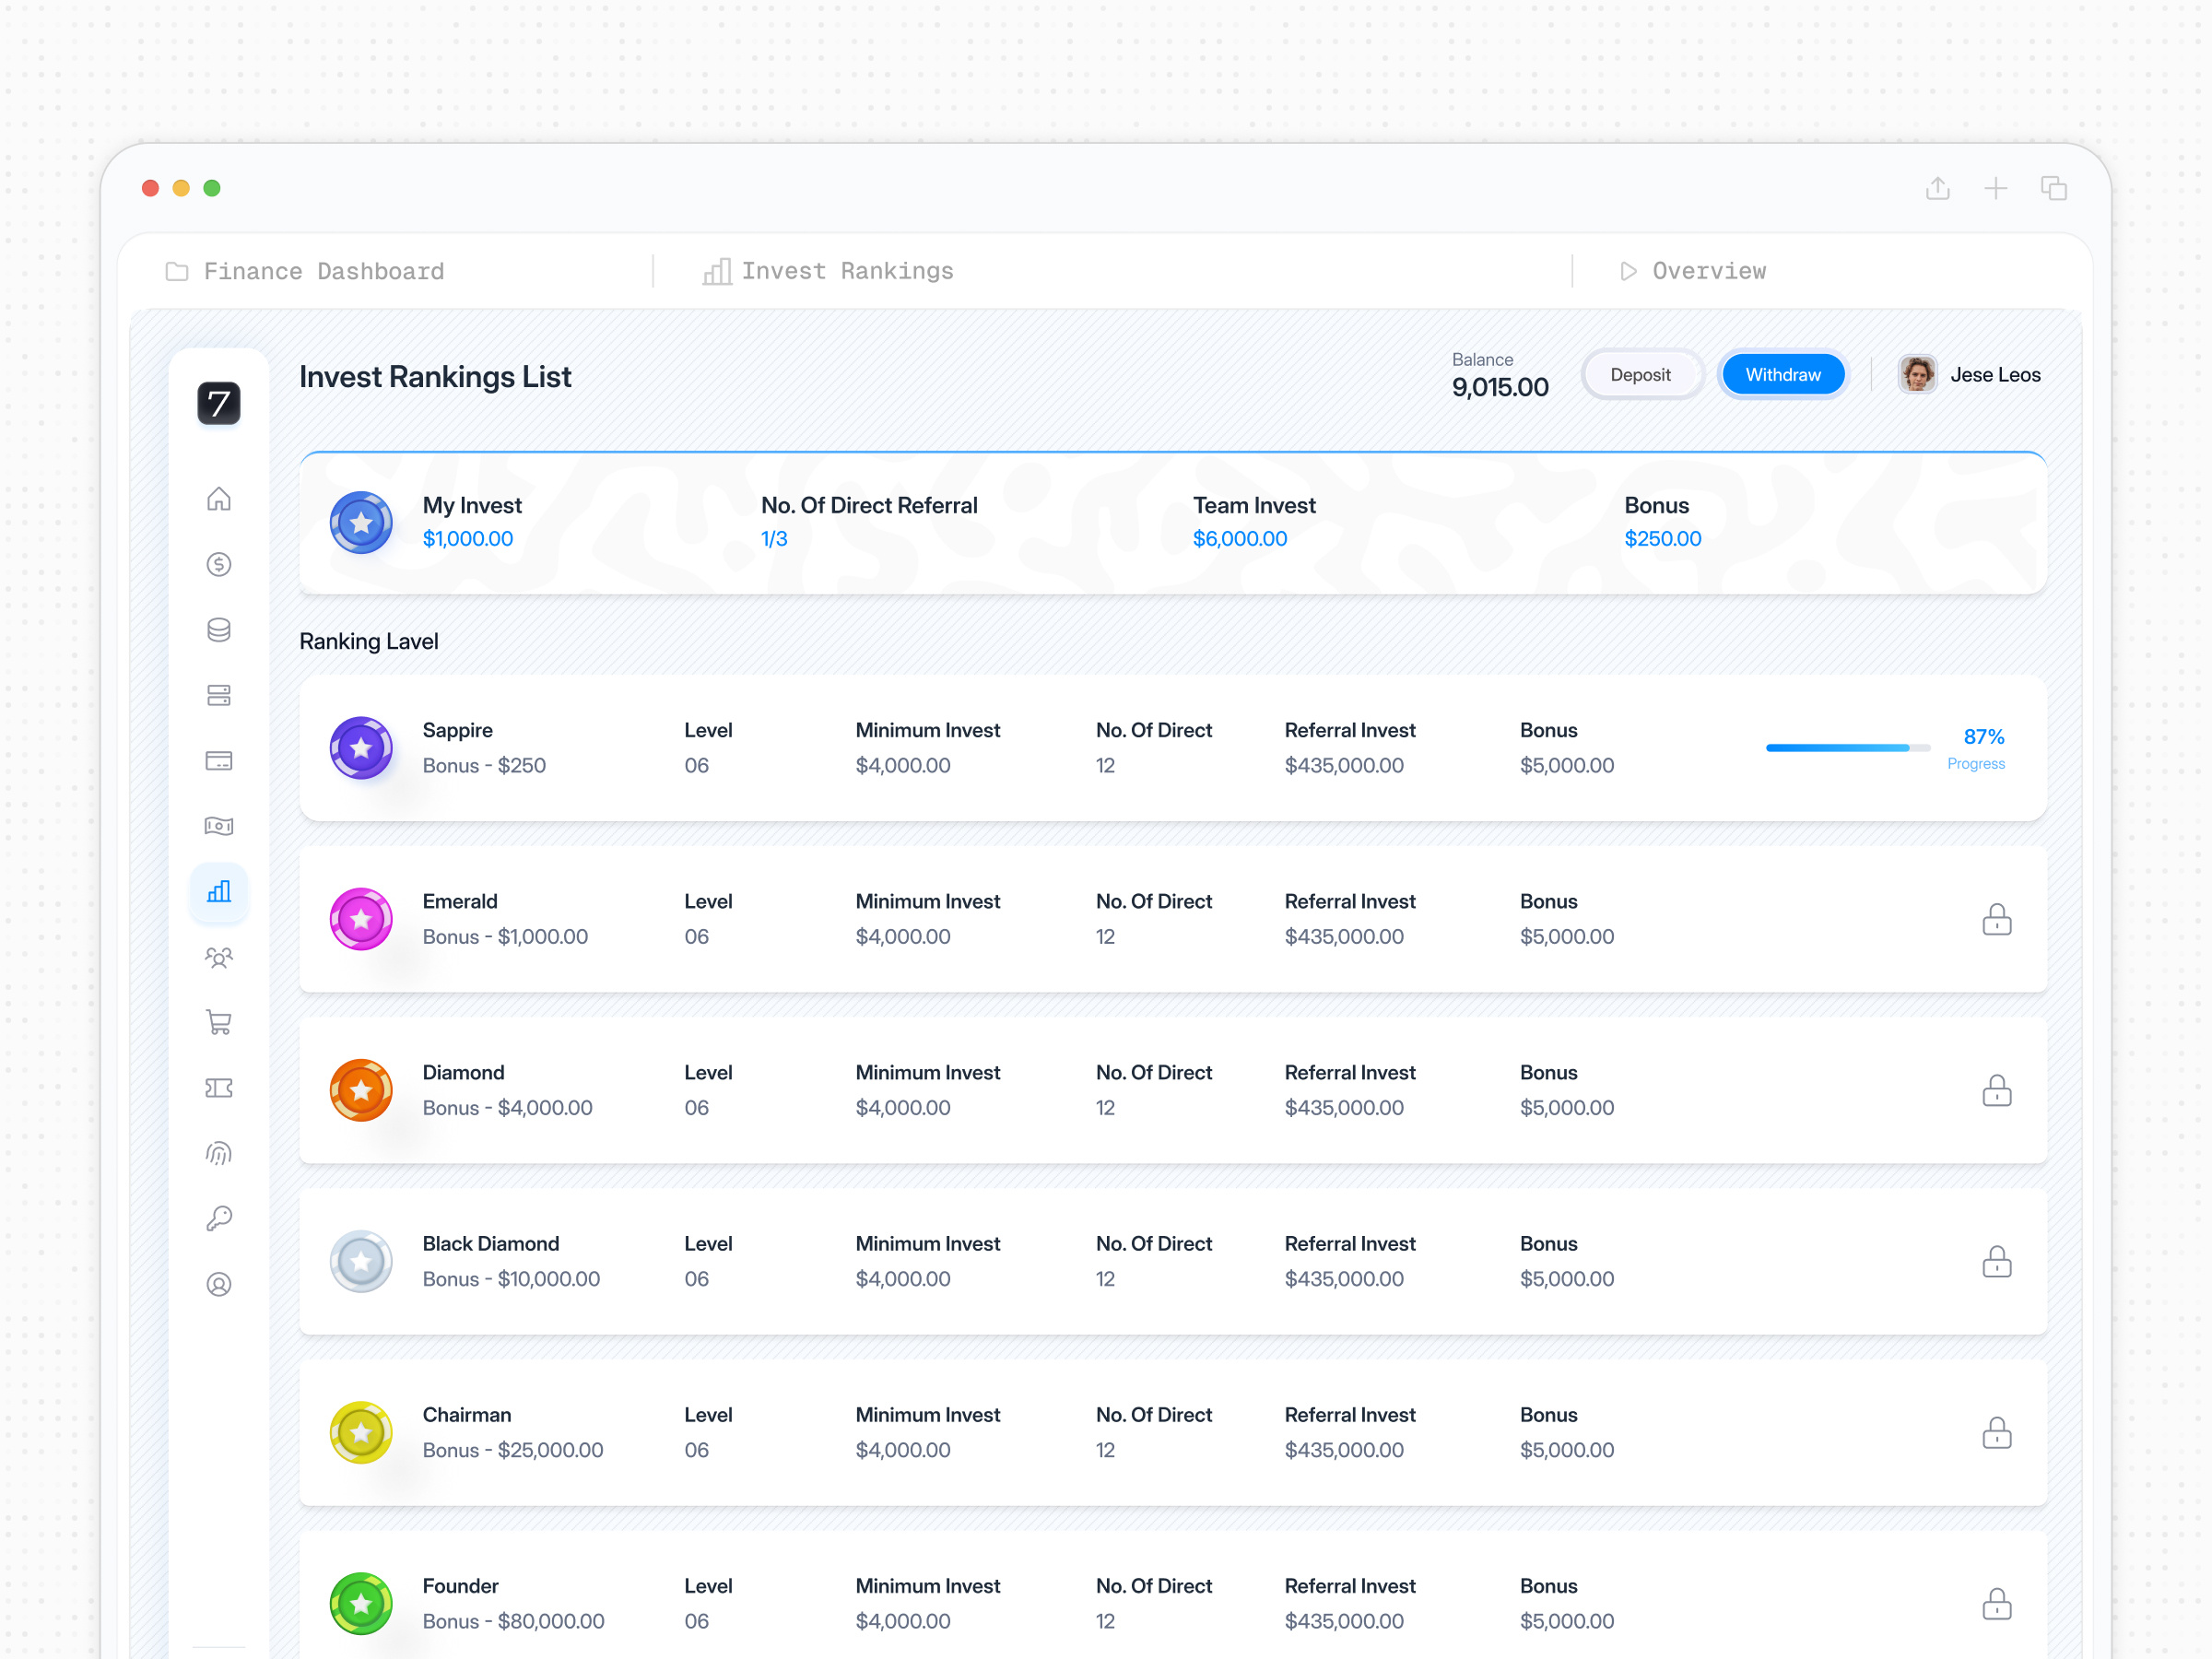The height and width of the screenshot is (1659, 2212).
Task: Unlock the Founder ranking level
Action: click(1997, 1603)
